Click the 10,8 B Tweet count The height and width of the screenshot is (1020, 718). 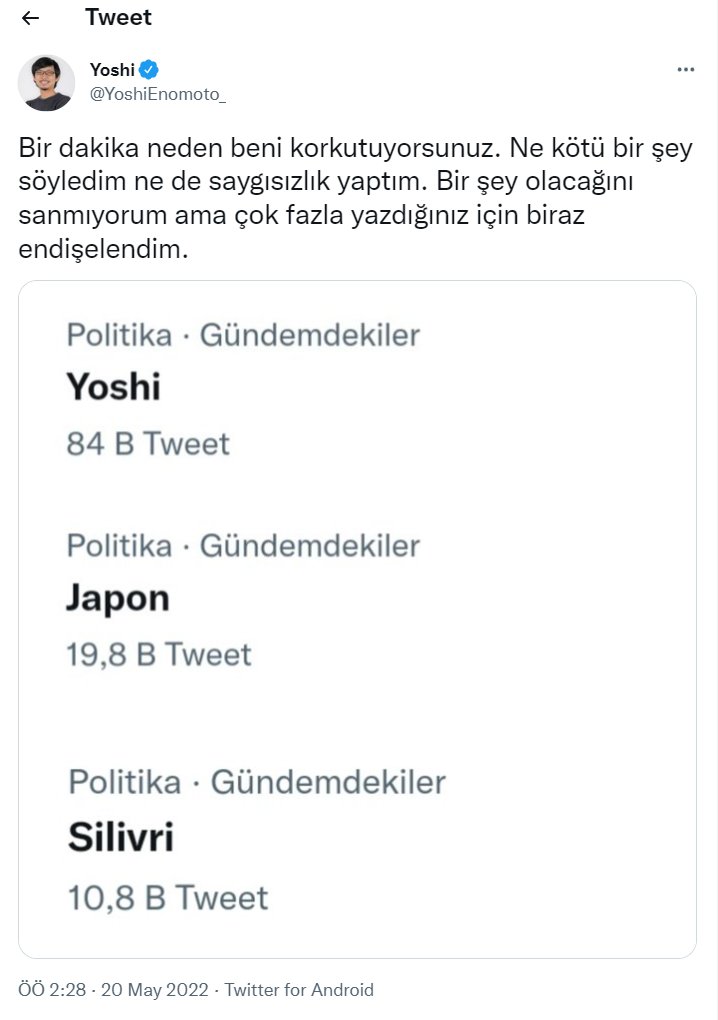[x=168, y=897]
